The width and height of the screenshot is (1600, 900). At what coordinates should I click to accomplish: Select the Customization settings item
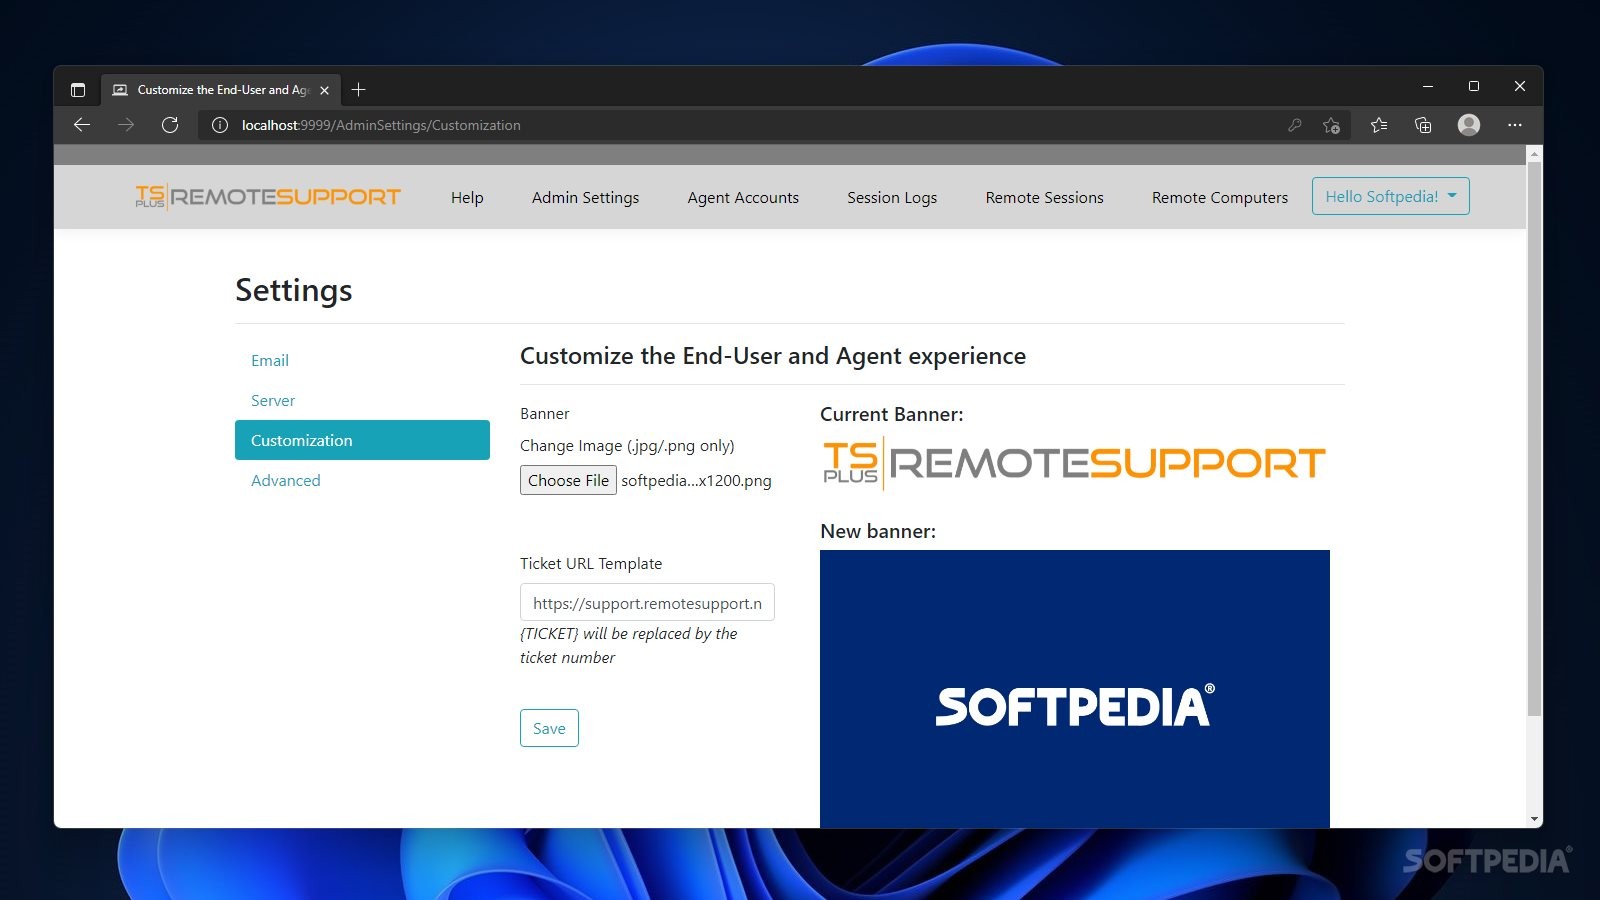click(362, 440)
